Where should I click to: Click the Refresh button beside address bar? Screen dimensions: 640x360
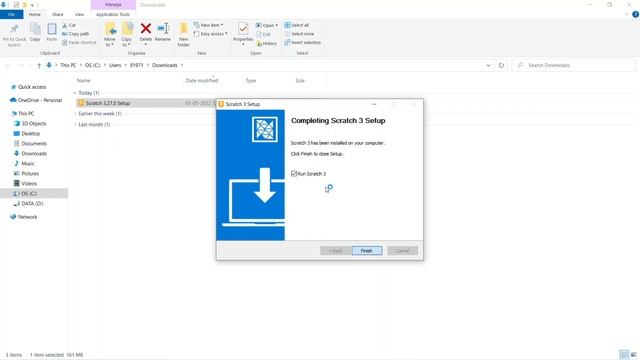click(501, 65)
